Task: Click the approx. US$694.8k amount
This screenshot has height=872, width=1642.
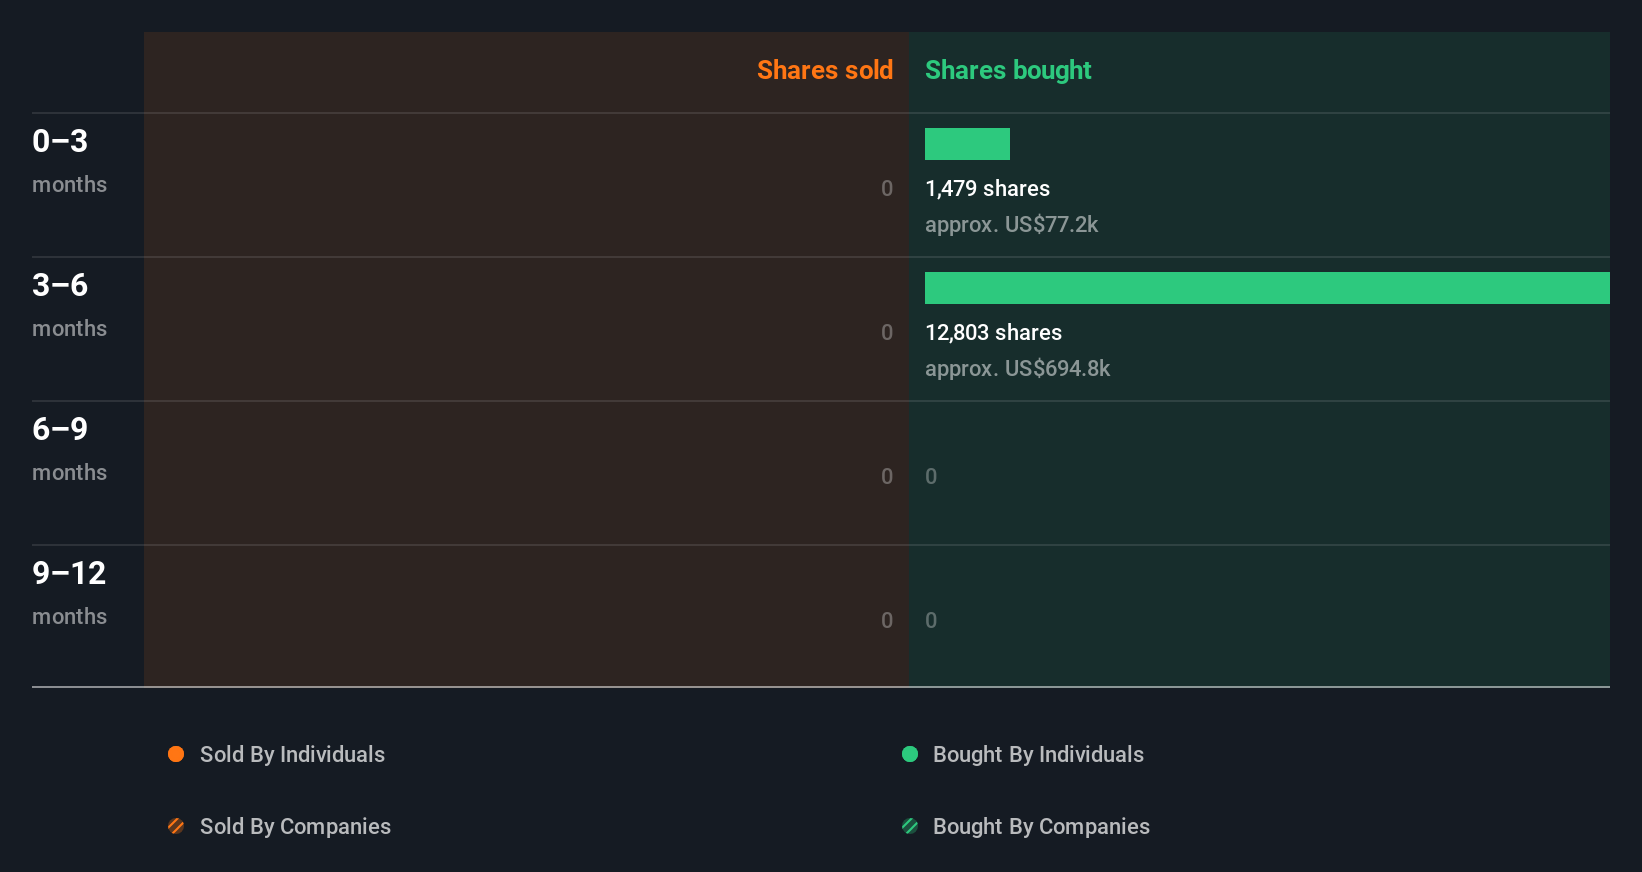Action: click(1017, 368)
